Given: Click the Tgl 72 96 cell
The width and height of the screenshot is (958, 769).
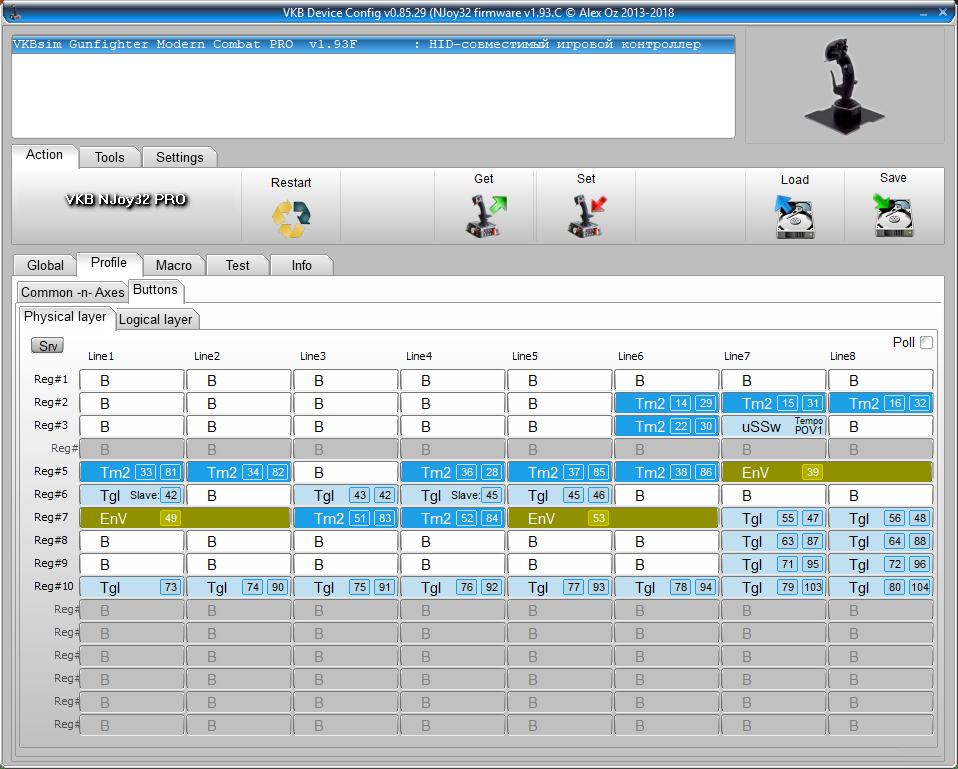Looking at the screenshot, I should click(881, 564).
